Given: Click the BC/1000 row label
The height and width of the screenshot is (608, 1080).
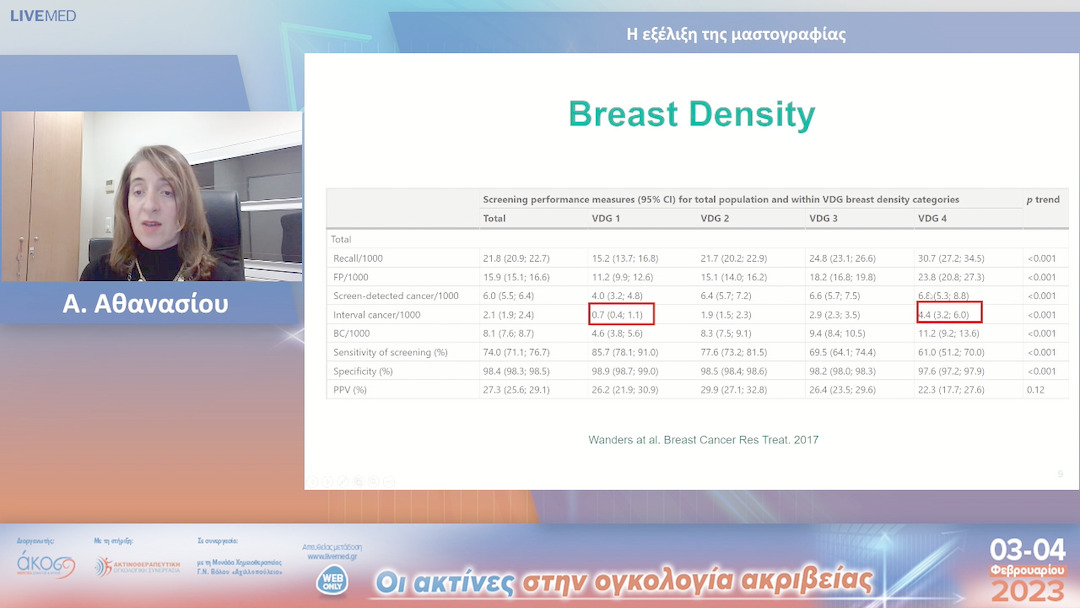Looking at the screenshot, I should click(x=351, y=333).
